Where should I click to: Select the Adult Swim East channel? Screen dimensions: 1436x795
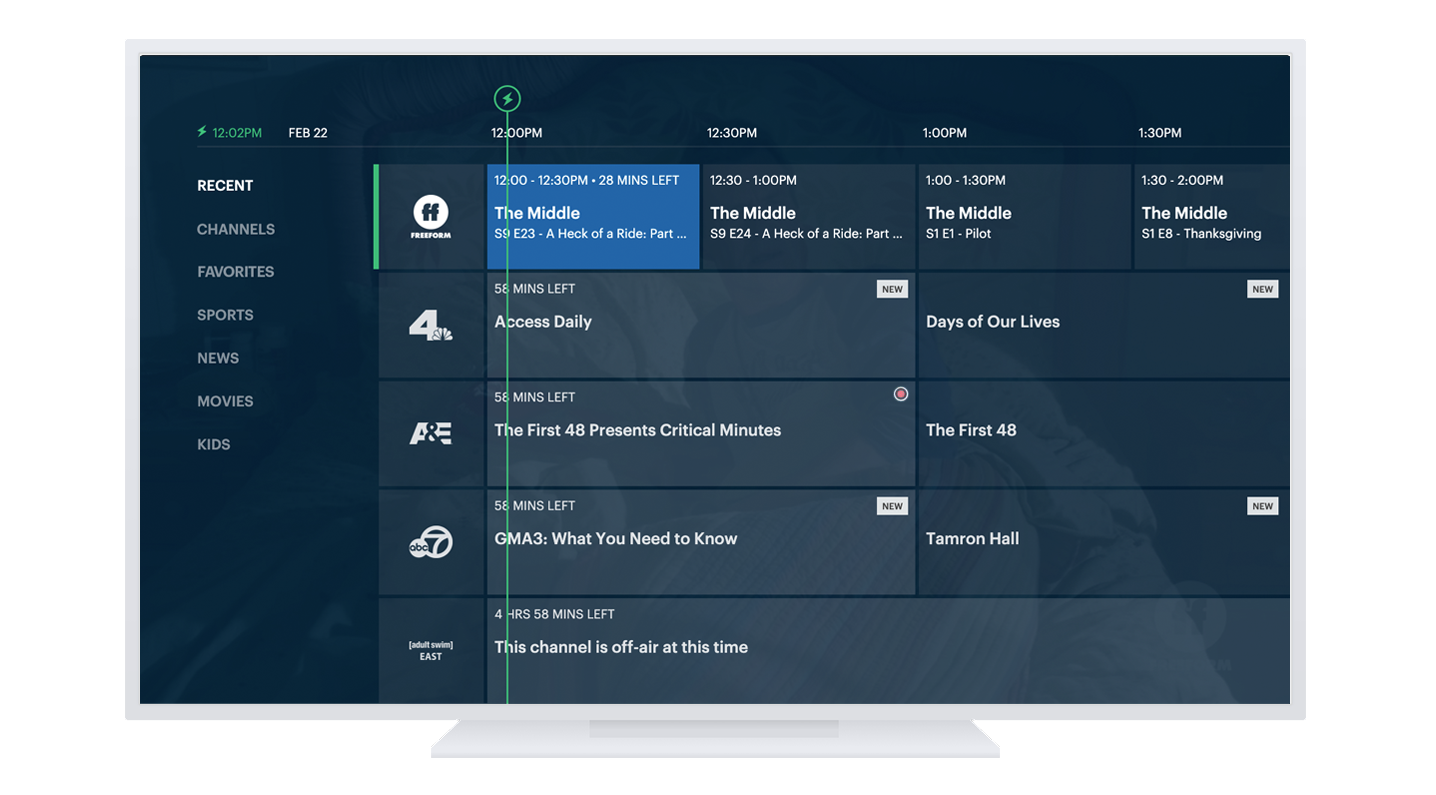[x=431, y=650]
